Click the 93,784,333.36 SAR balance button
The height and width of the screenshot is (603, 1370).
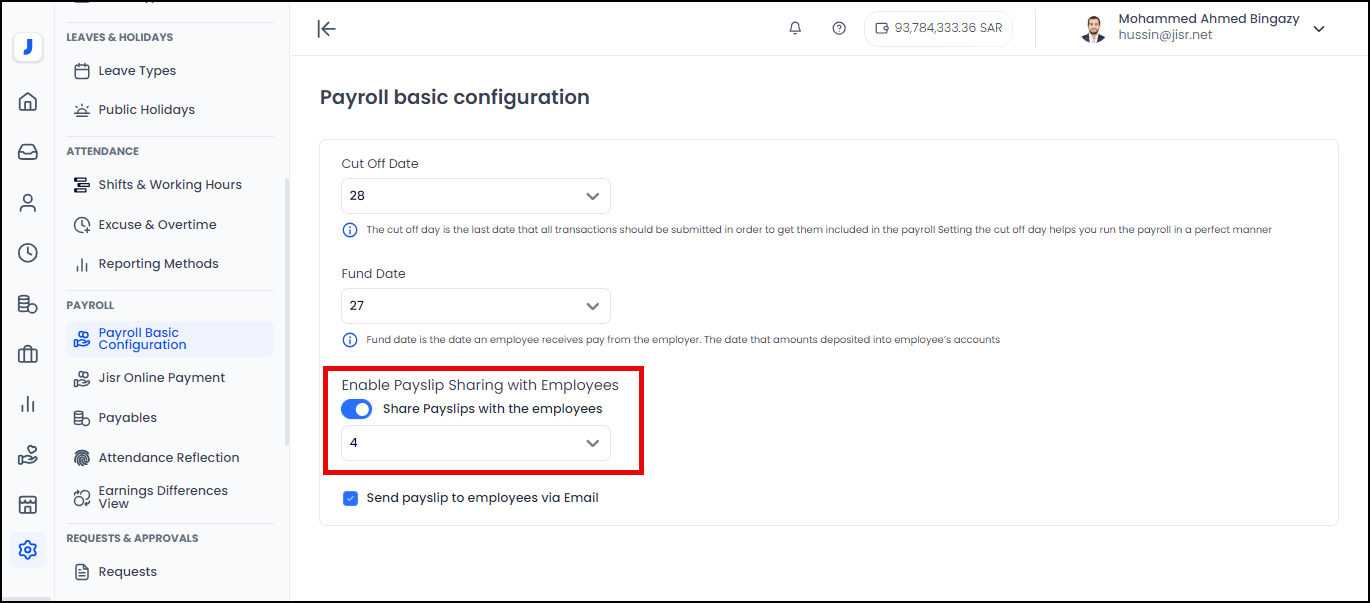(938, 28)
